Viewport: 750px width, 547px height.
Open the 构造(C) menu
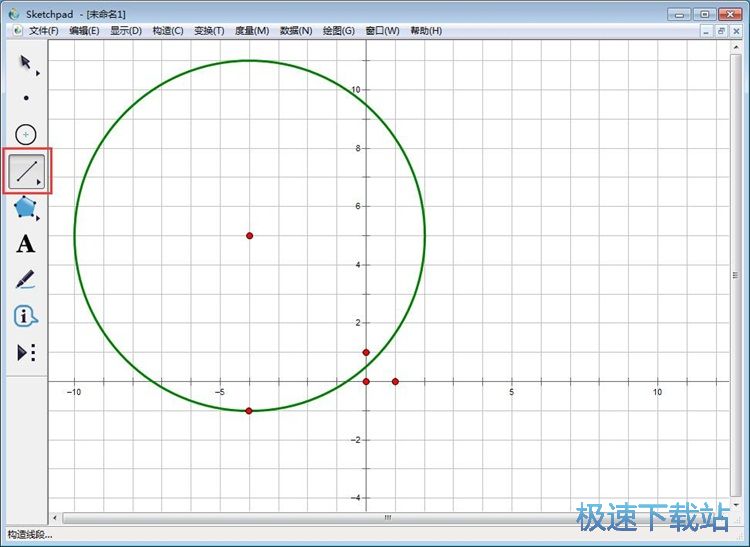[x=168, y=31]
